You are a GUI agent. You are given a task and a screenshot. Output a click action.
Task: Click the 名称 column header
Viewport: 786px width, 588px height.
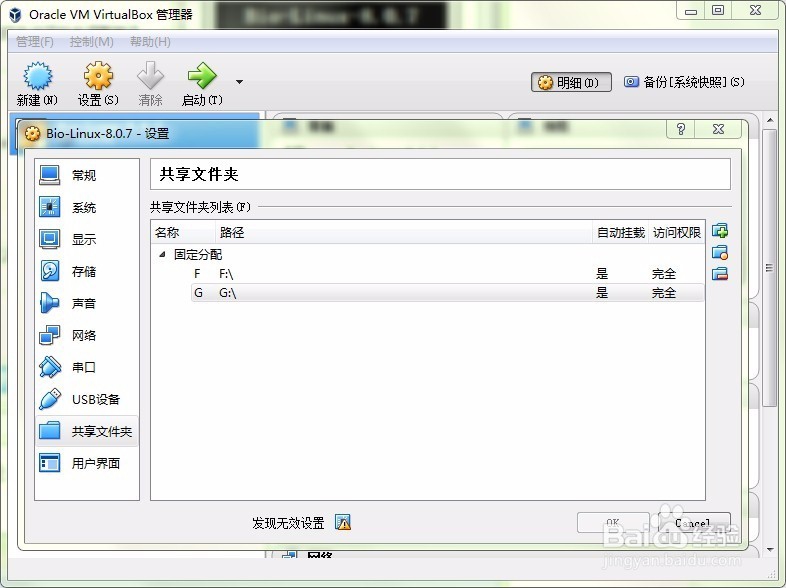pos(183,233)
